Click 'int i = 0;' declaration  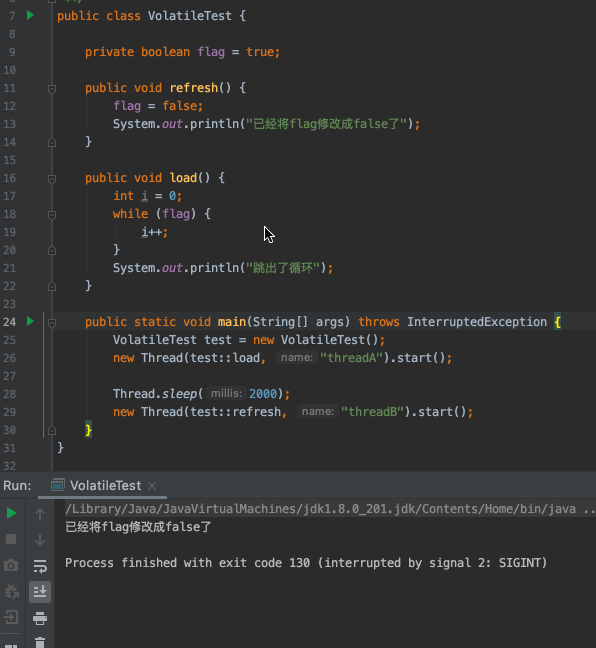coord(148,195)
